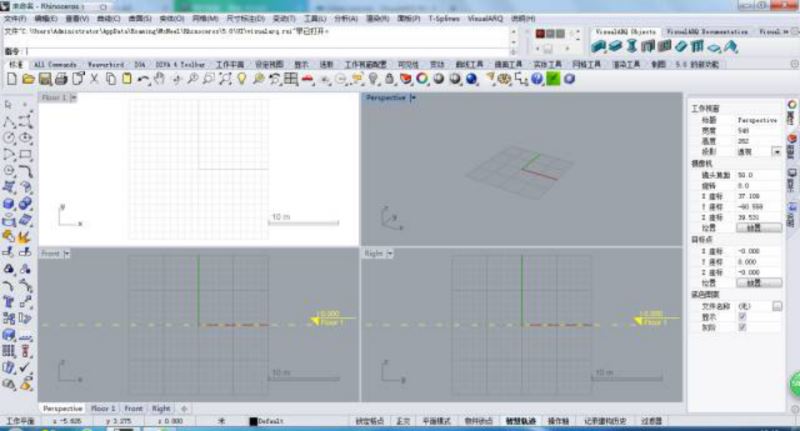
Task: Toggle 智慧轨迹 SmartTrack in status bar
Action: 520,421
